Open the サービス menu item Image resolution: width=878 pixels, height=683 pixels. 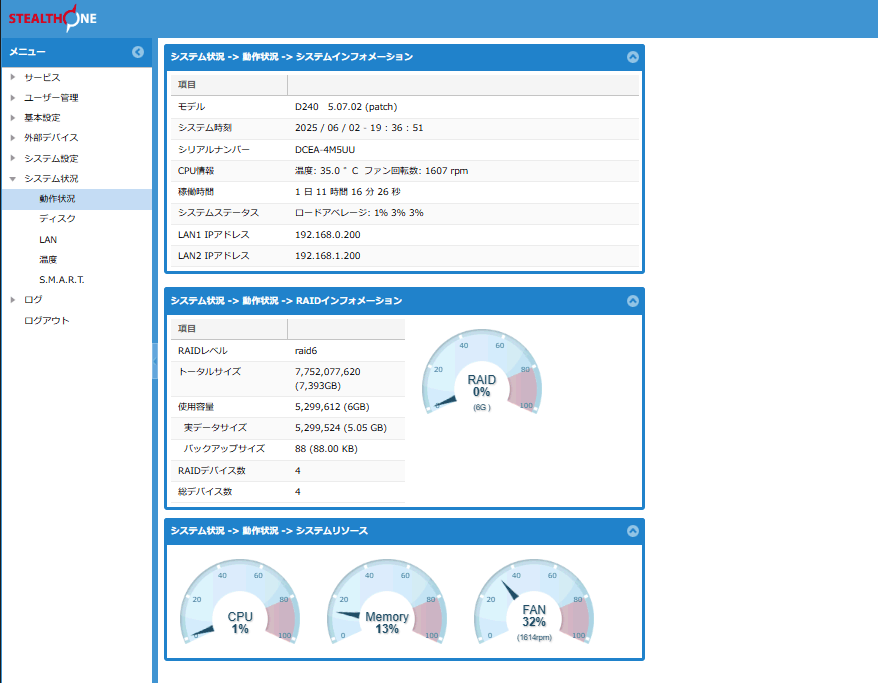coord(42,77)
